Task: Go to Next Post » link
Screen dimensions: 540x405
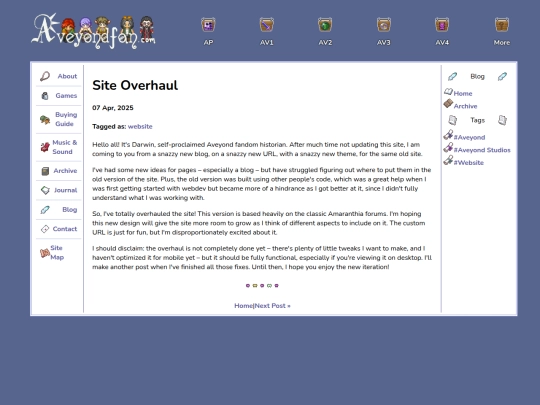Action: pos(272,306)
